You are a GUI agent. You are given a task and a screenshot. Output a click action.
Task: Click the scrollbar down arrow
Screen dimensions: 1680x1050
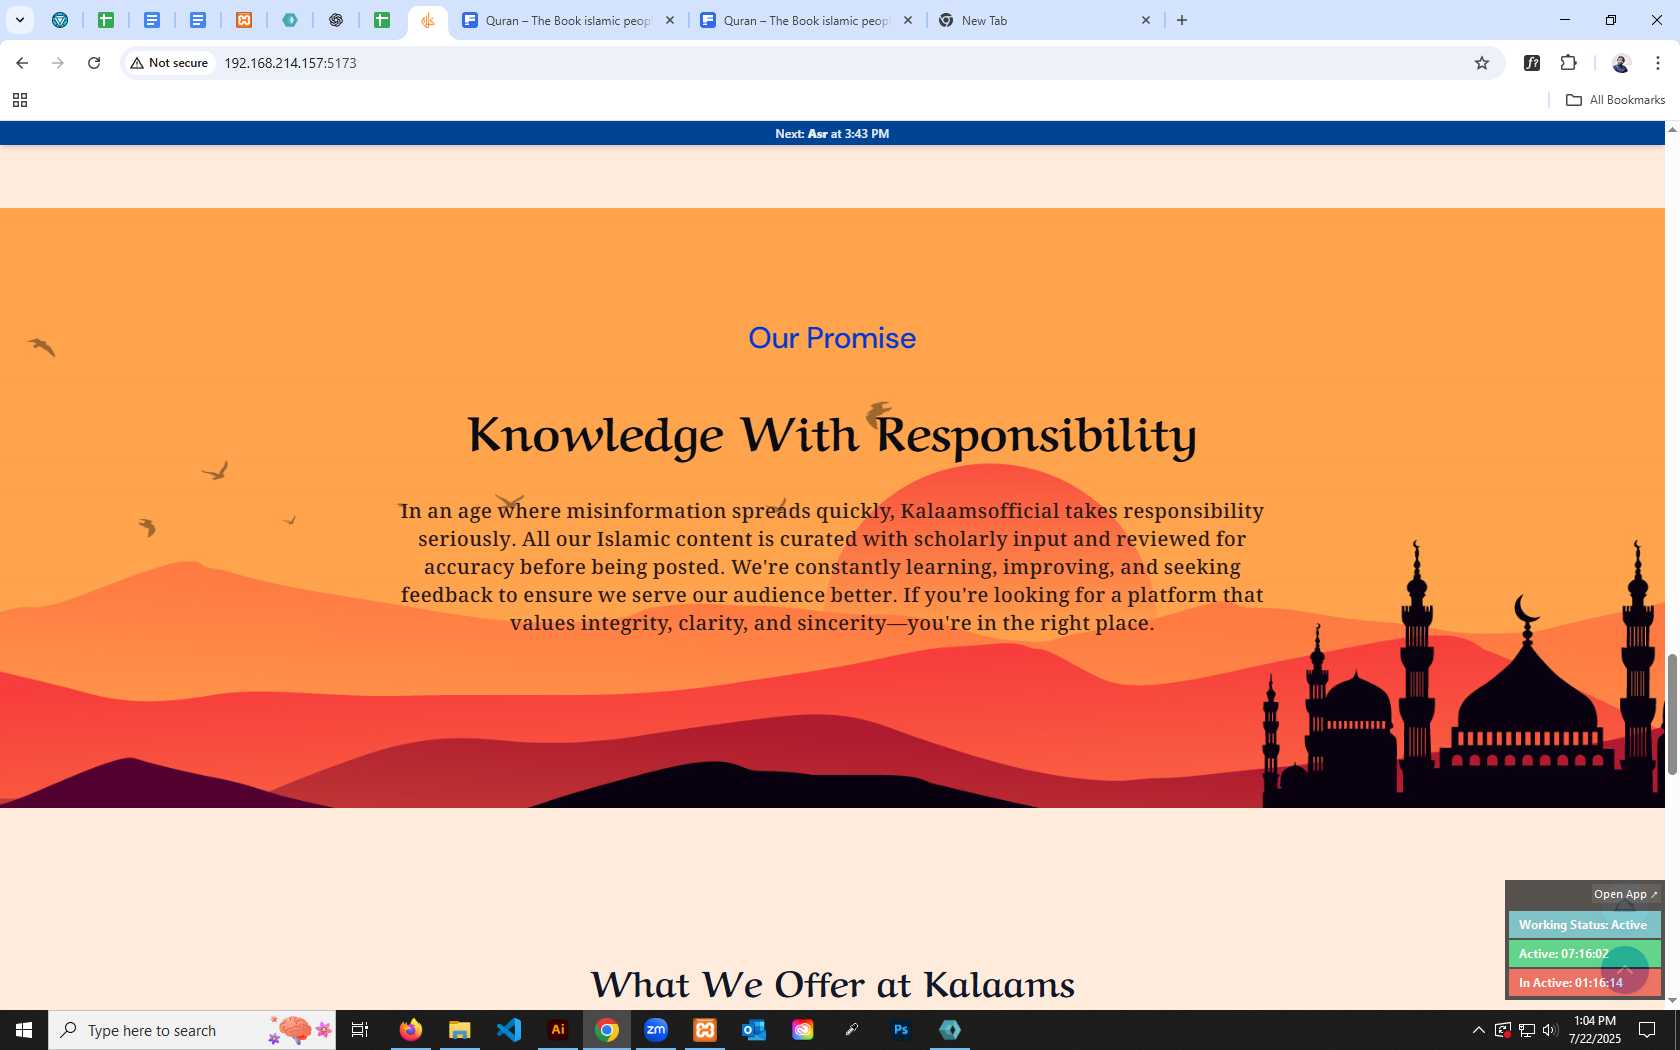pyautogui.click(x=1672, y=1000)
